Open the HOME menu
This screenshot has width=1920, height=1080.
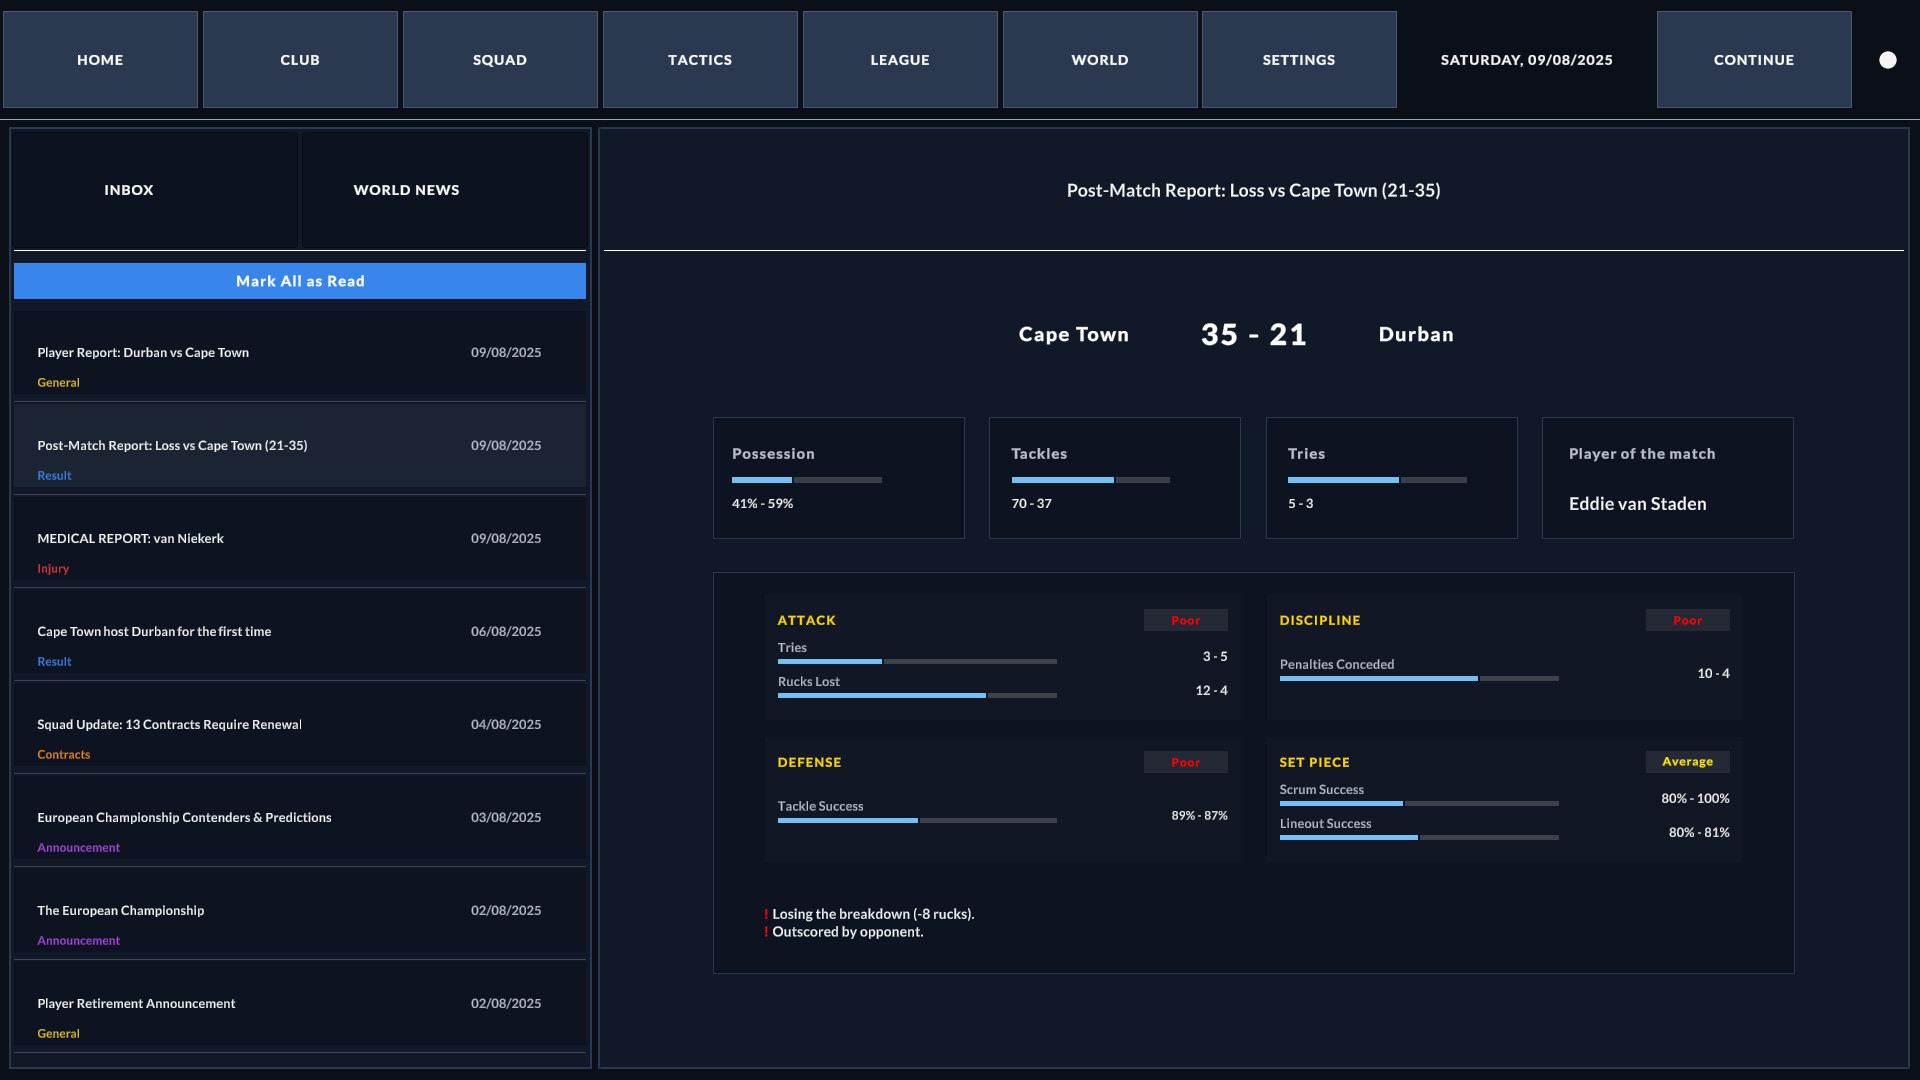pos(100,60)
